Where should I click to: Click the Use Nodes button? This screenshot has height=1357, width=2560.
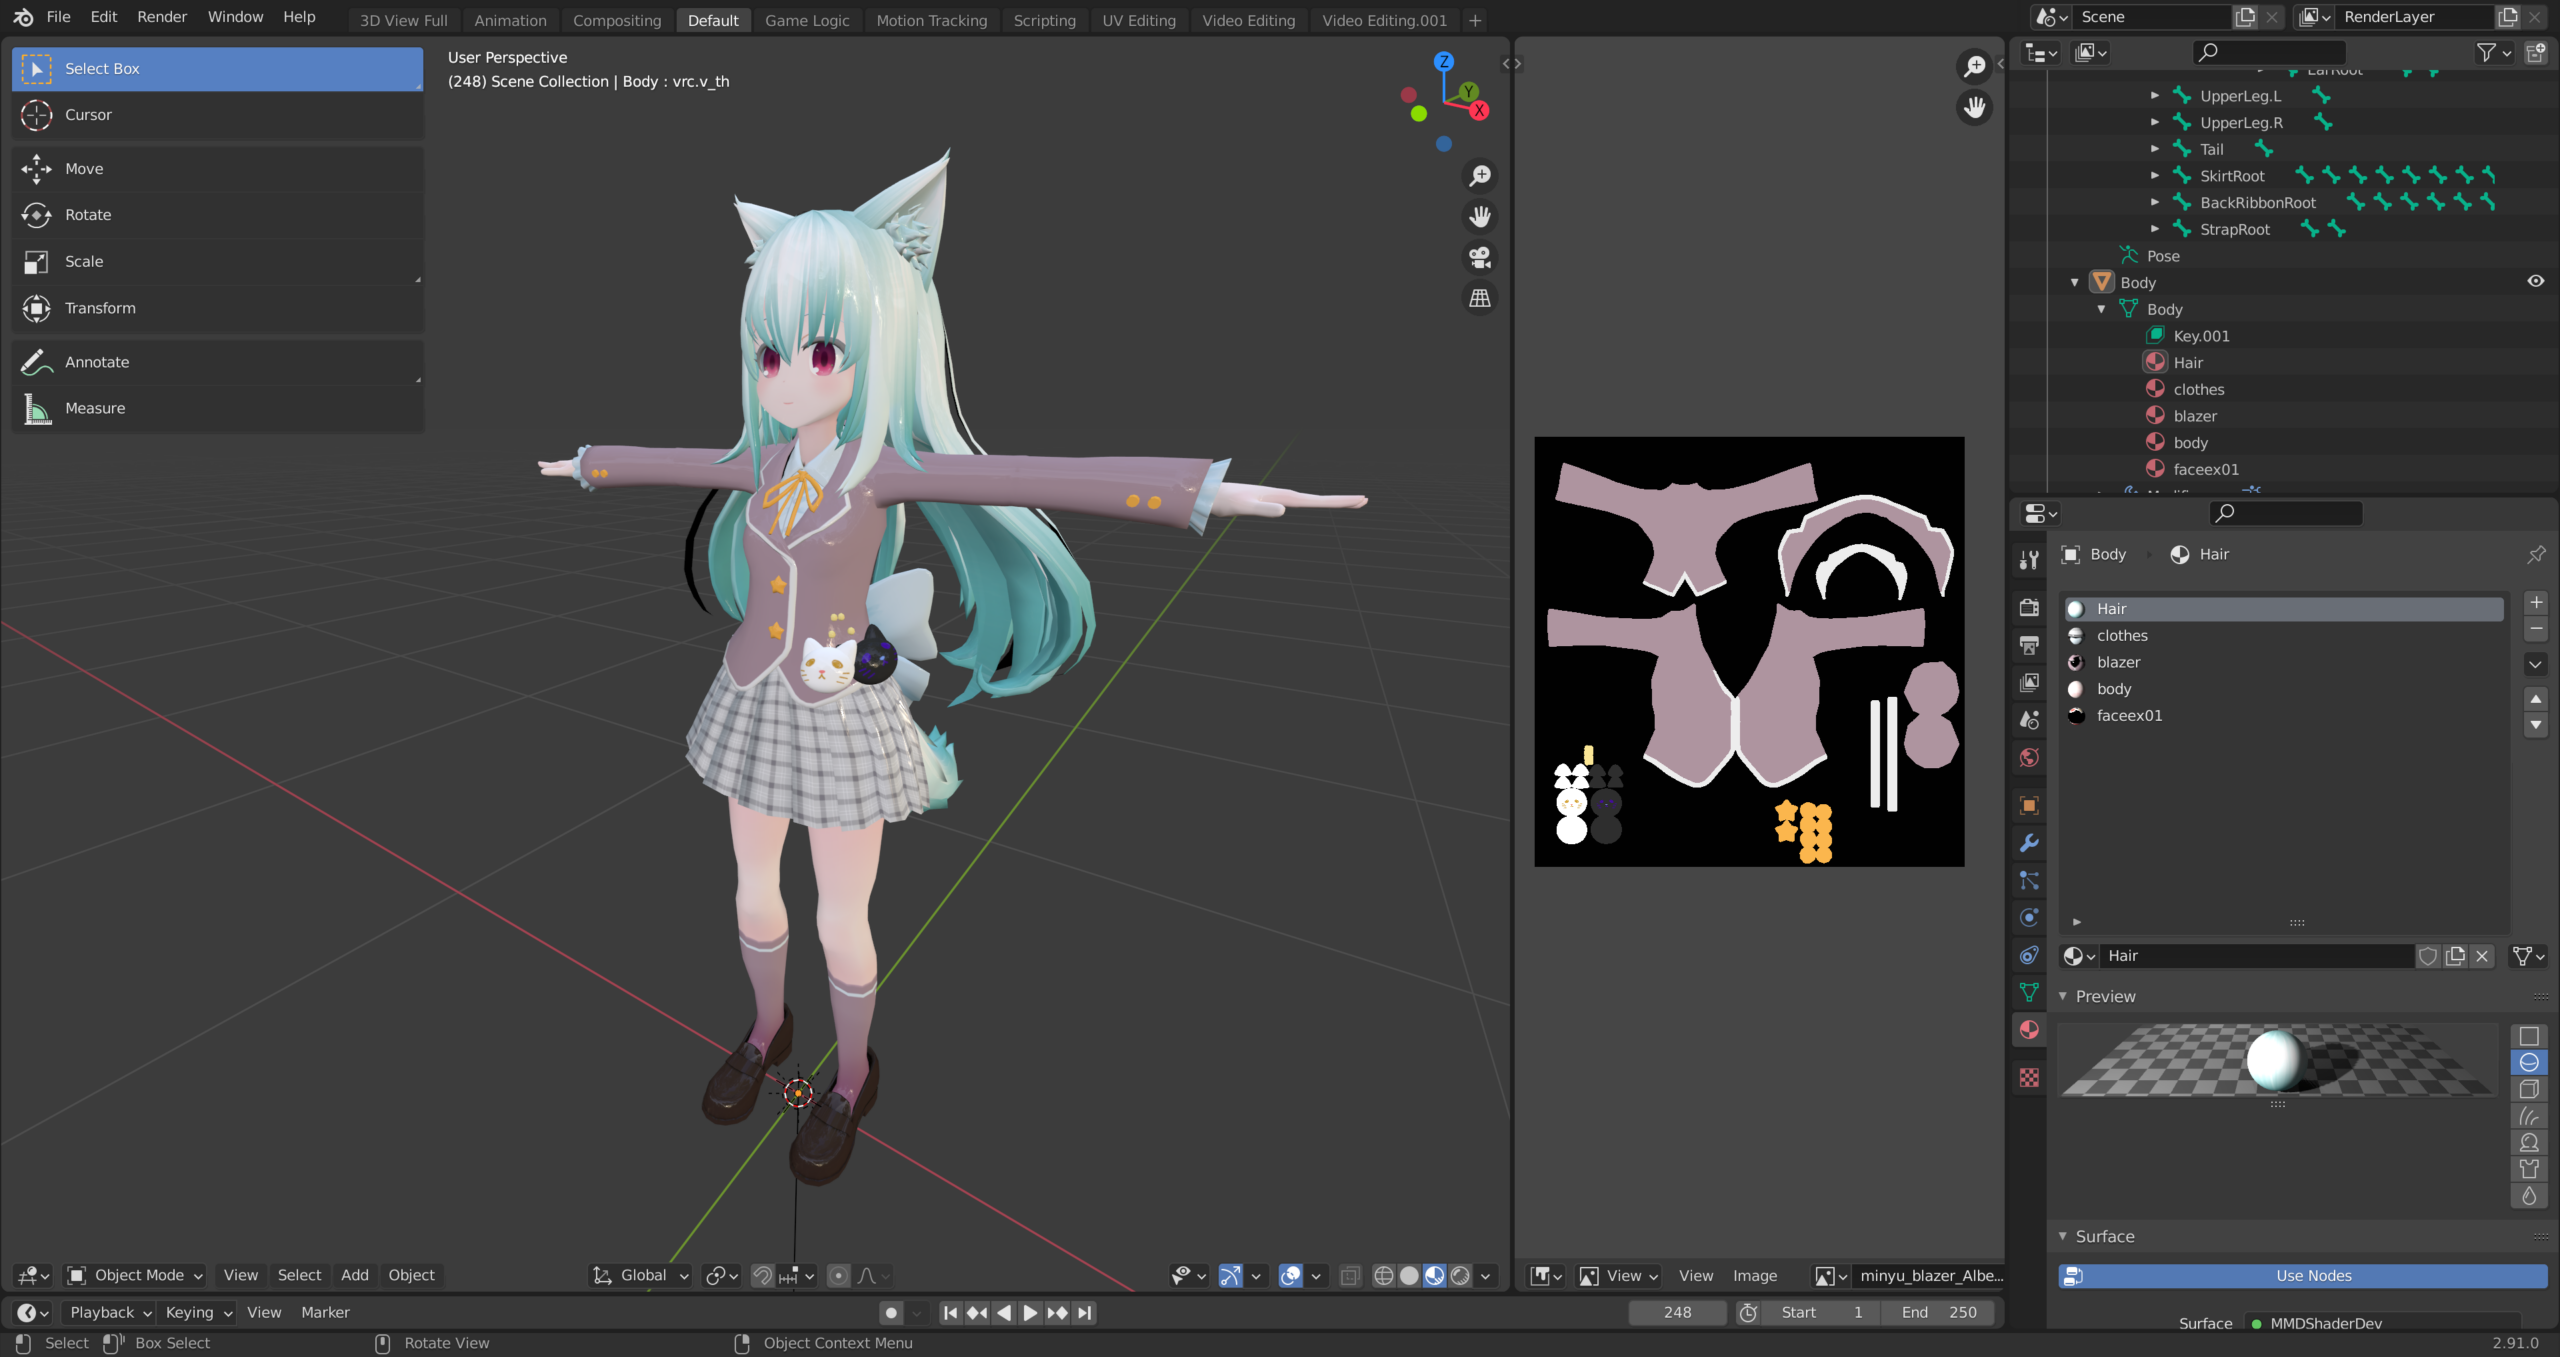pyautogui.click(x=2303, y=1276)
